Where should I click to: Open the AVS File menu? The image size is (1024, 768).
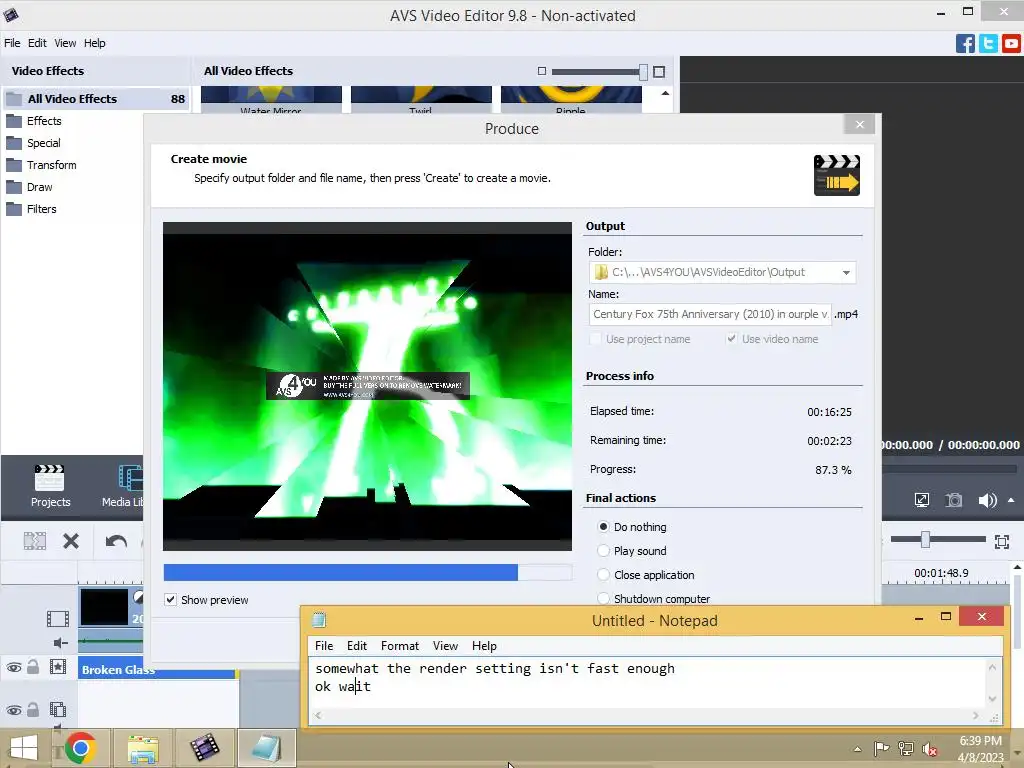(x=12, y=43)
